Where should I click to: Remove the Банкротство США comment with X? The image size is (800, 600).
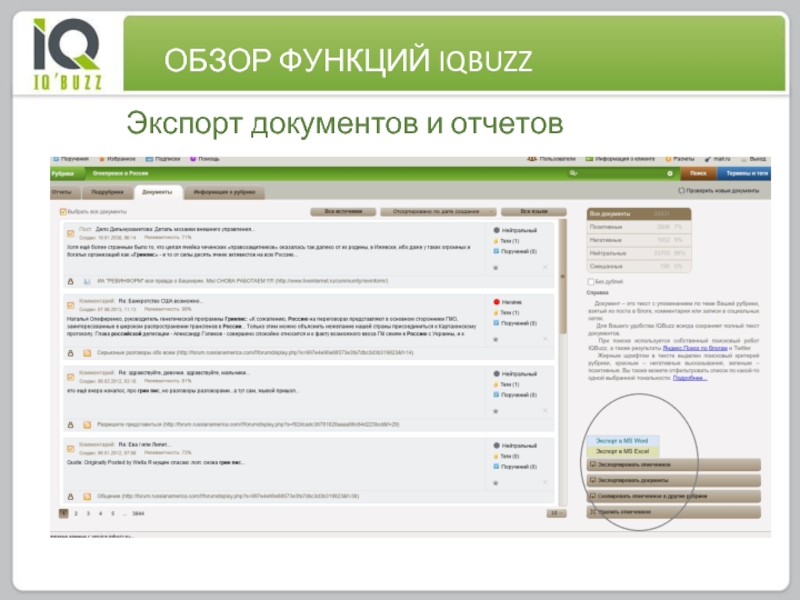pos(545,339)
